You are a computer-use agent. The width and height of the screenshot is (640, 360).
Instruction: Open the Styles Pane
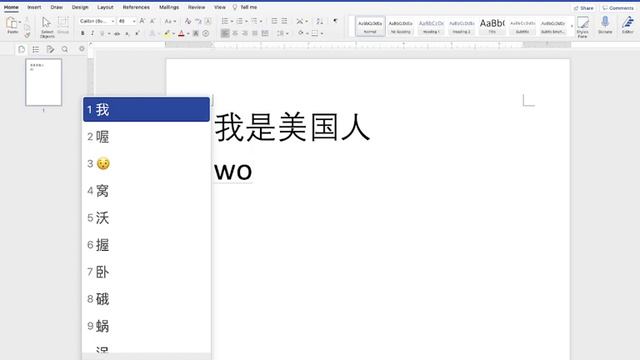click(582, 27)
